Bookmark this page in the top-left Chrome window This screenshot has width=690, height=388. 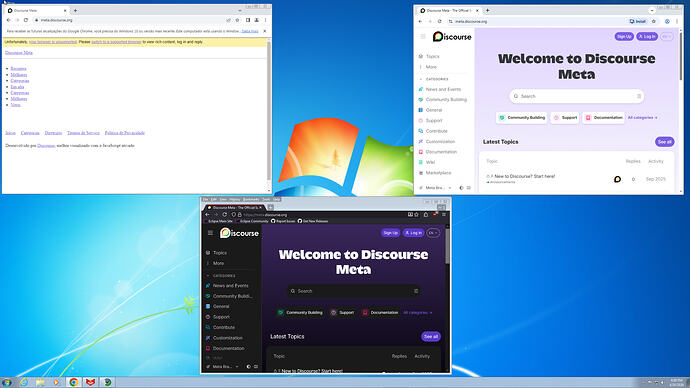[x=237, y=20]
